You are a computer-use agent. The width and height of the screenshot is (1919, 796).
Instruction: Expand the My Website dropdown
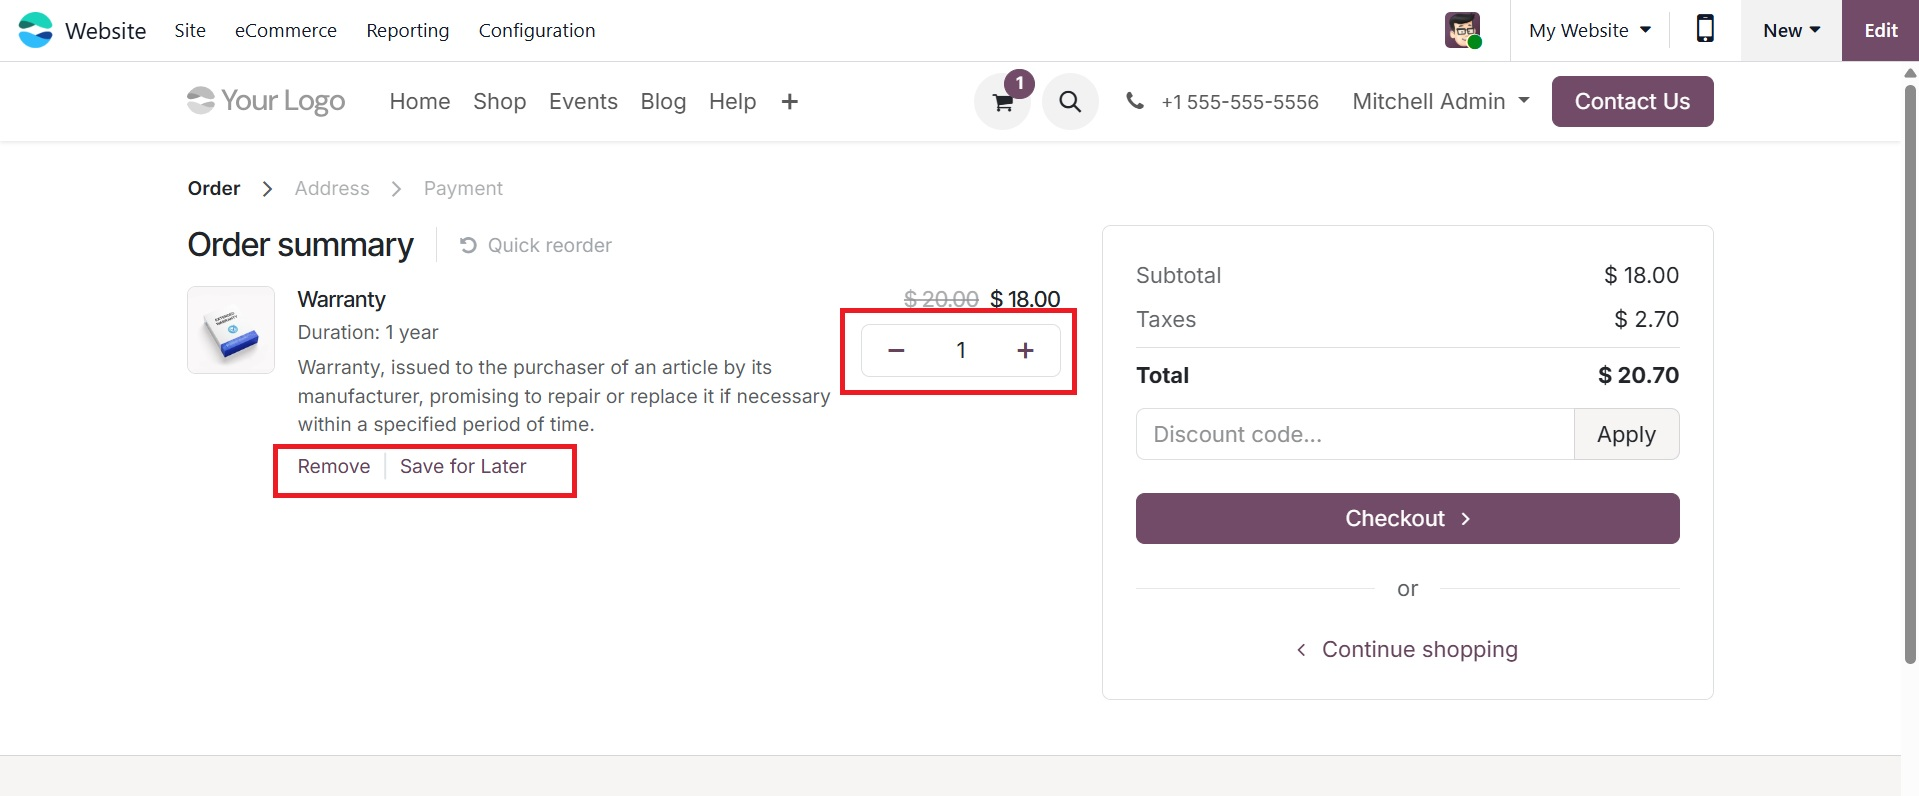(1589, 30)
